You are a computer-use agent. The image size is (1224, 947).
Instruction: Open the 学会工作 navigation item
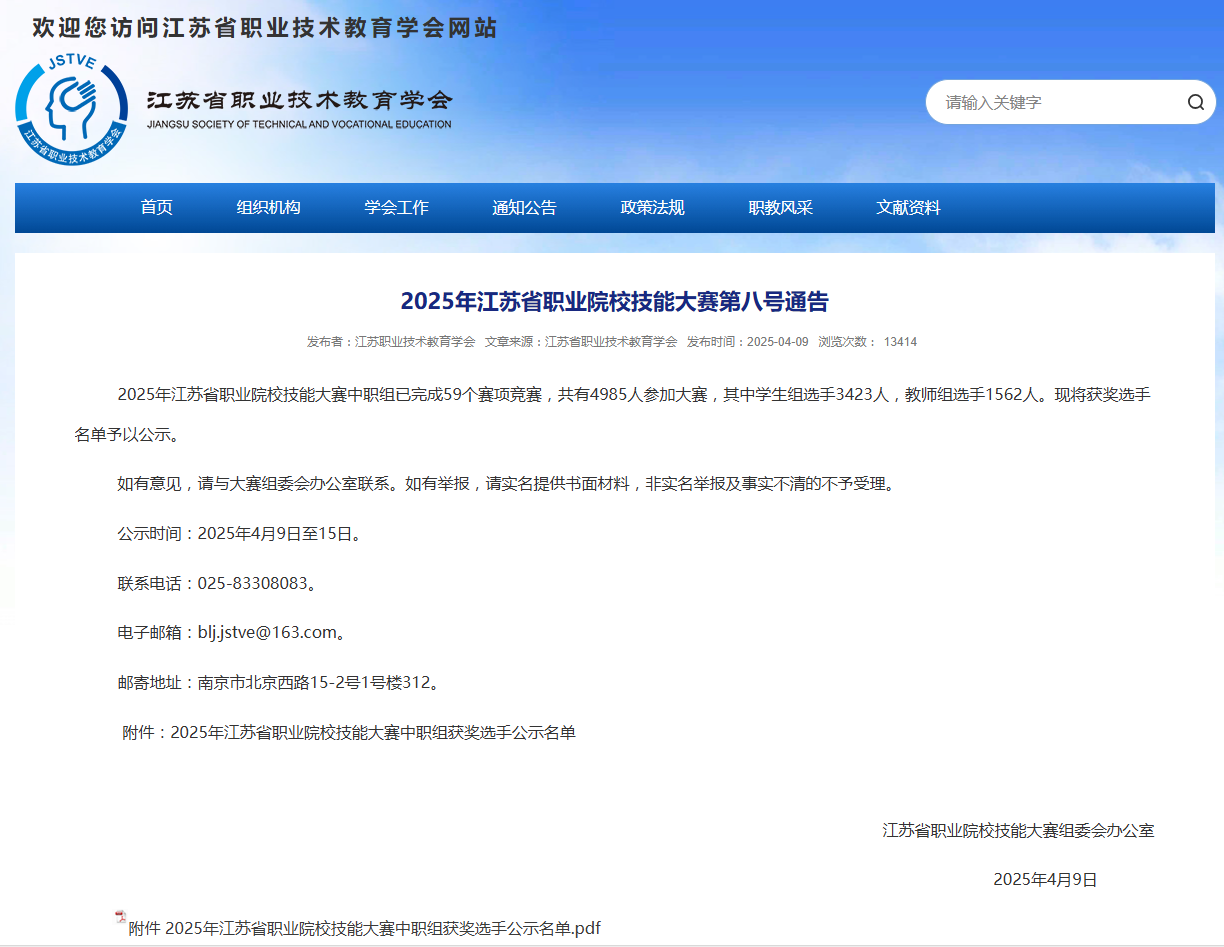click(396, 208)
